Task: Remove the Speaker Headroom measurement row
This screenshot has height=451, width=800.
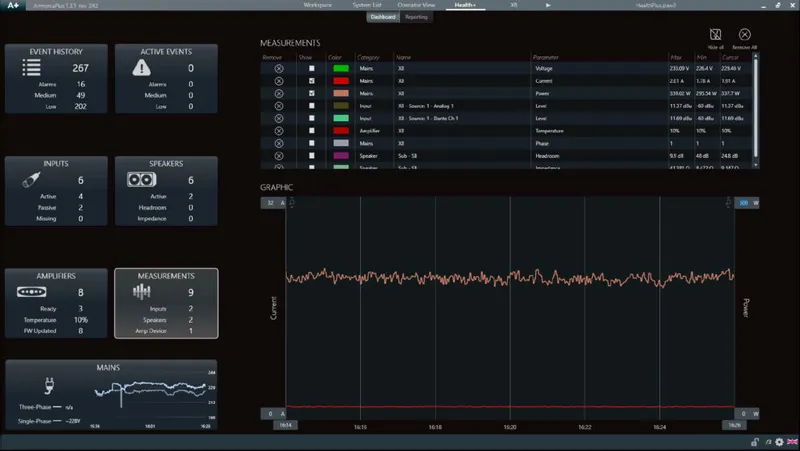Action: (279, 156)
